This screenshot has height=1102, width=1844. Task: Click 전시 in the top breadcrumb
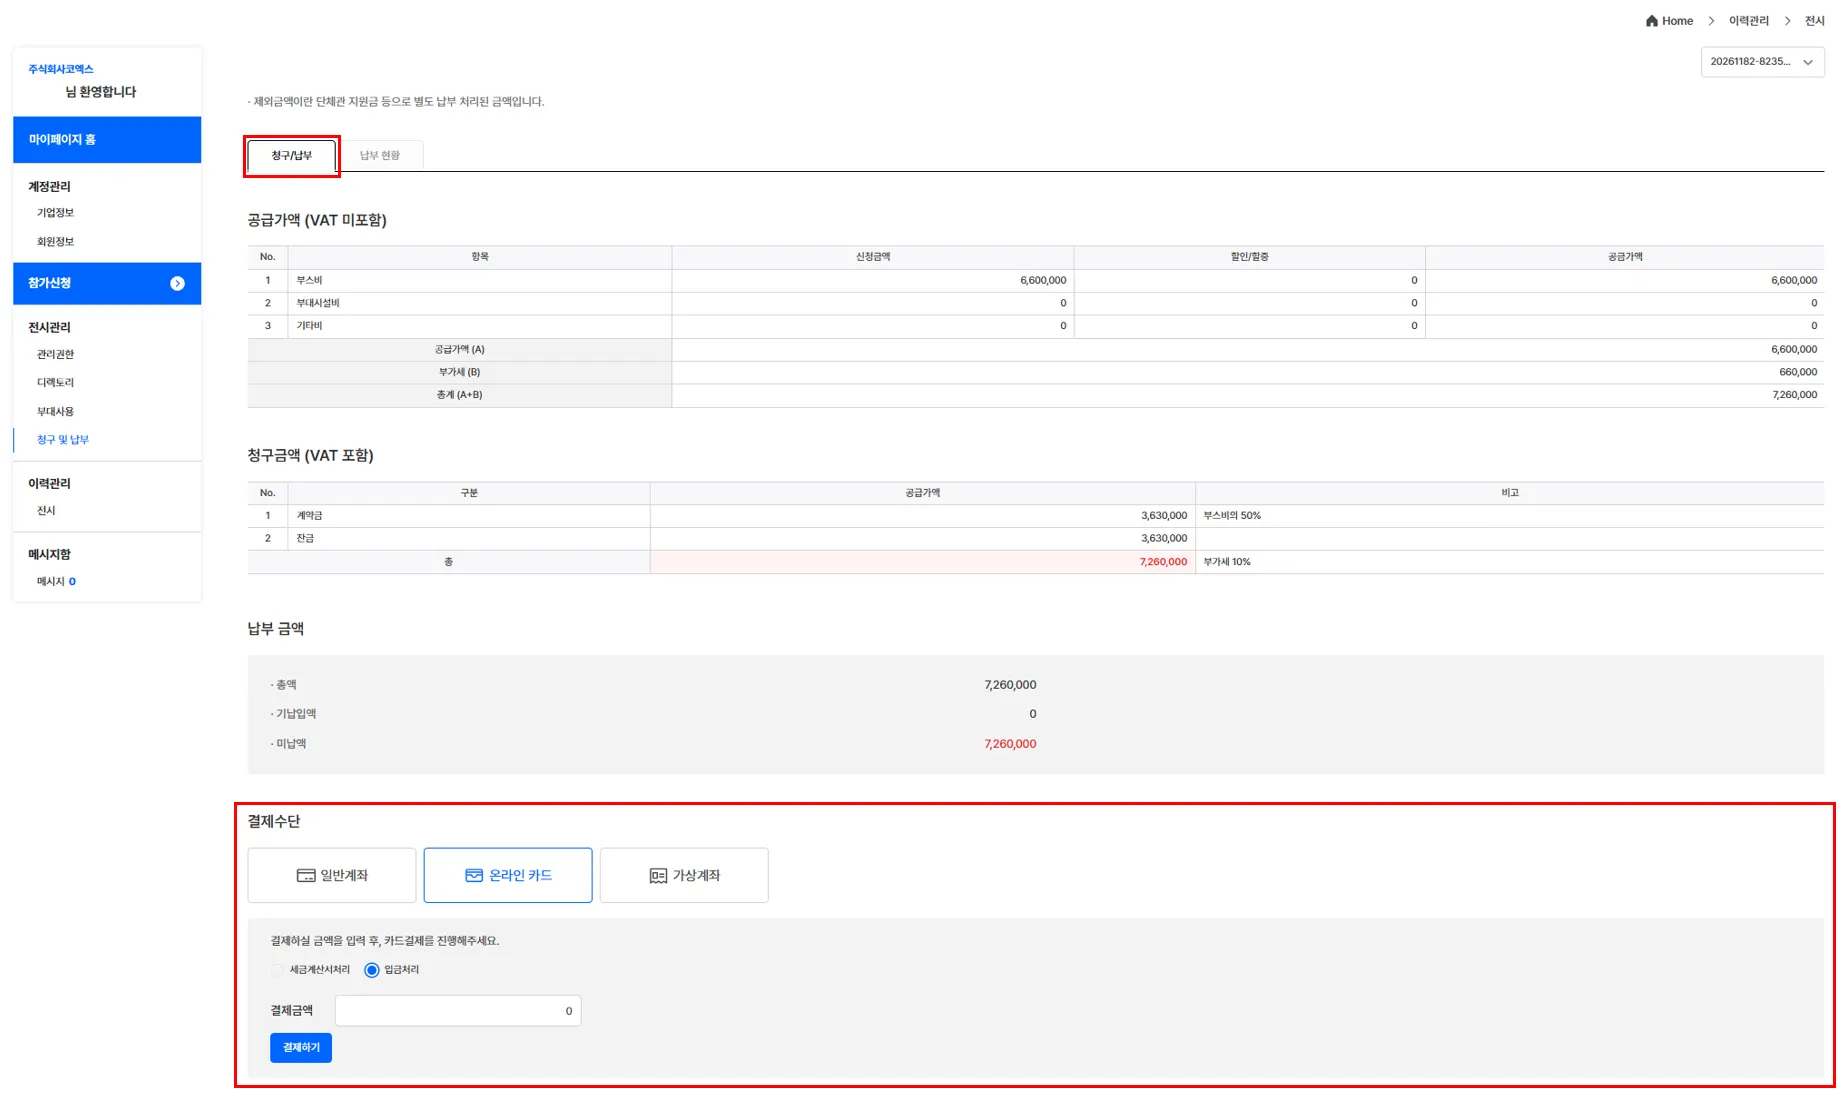[x=1815, y=21]
